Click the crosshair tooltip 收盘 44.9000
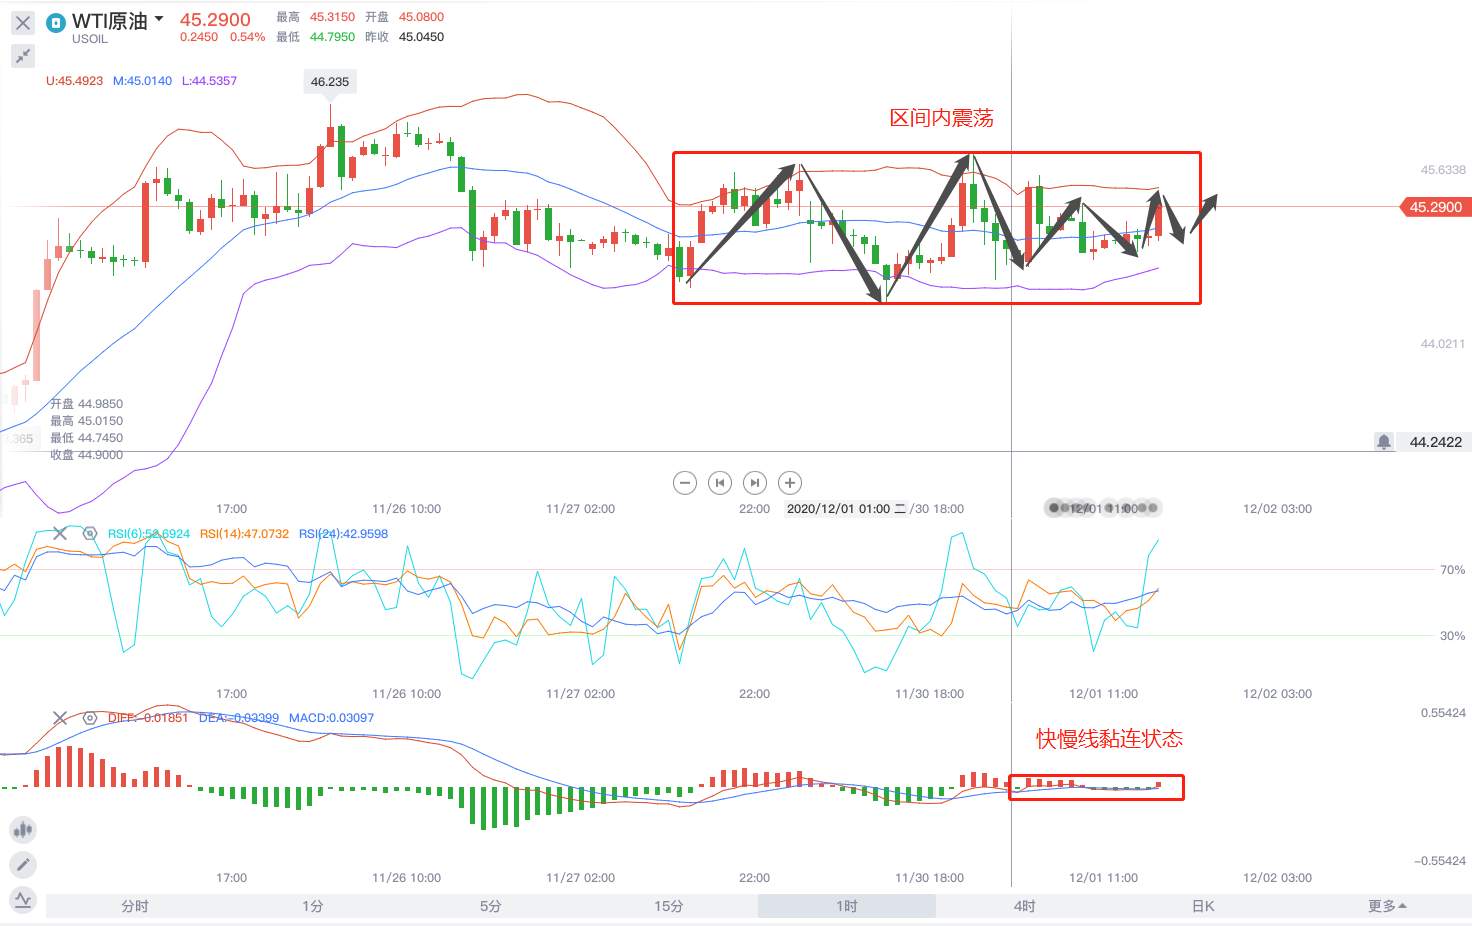Screen dimensions: 1472x926 (87, 455)
